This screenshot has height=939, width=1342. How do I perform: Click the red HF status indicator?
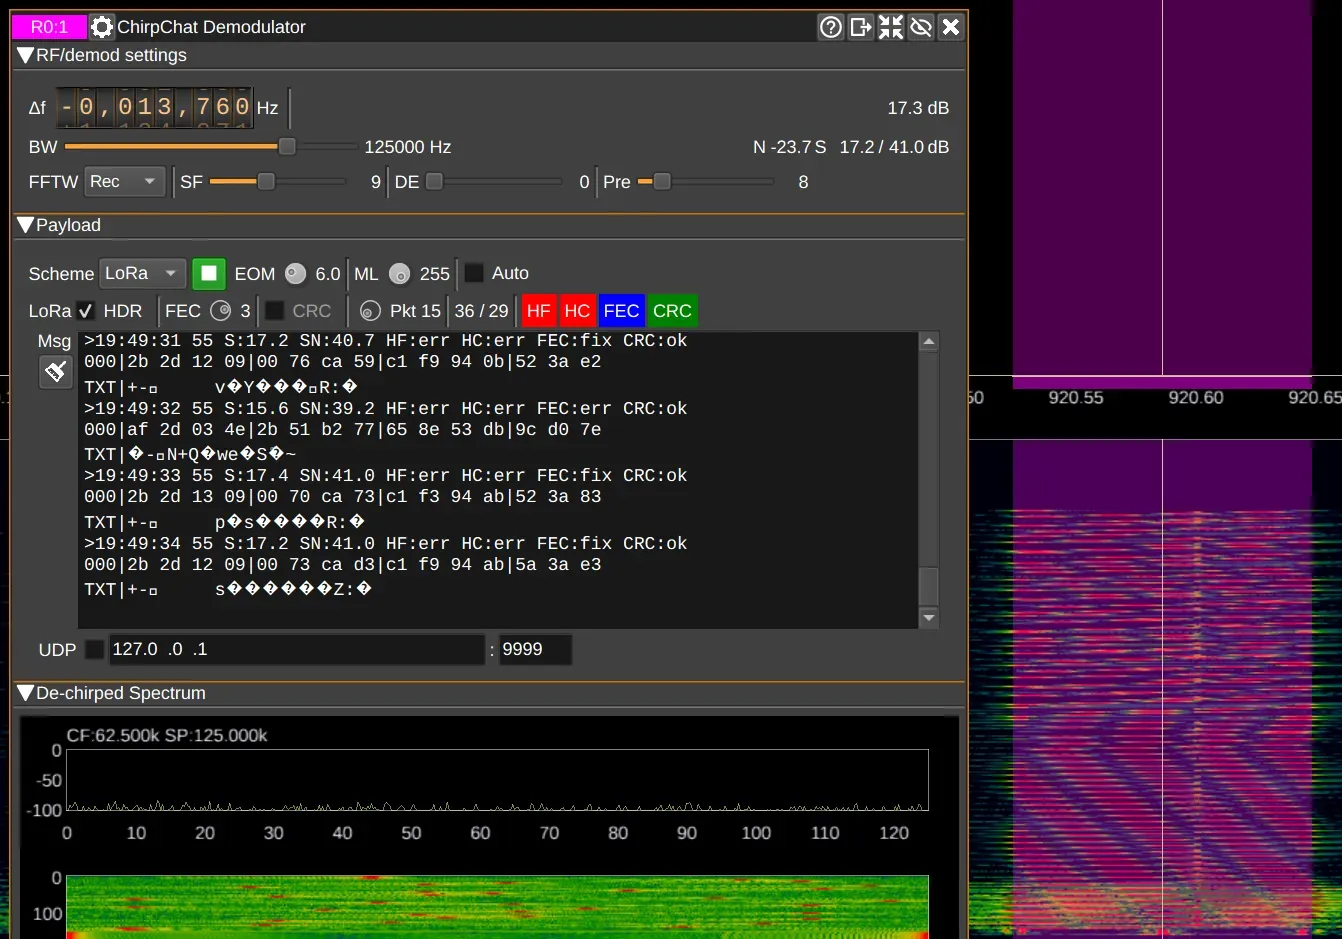[x=539, y=311]
